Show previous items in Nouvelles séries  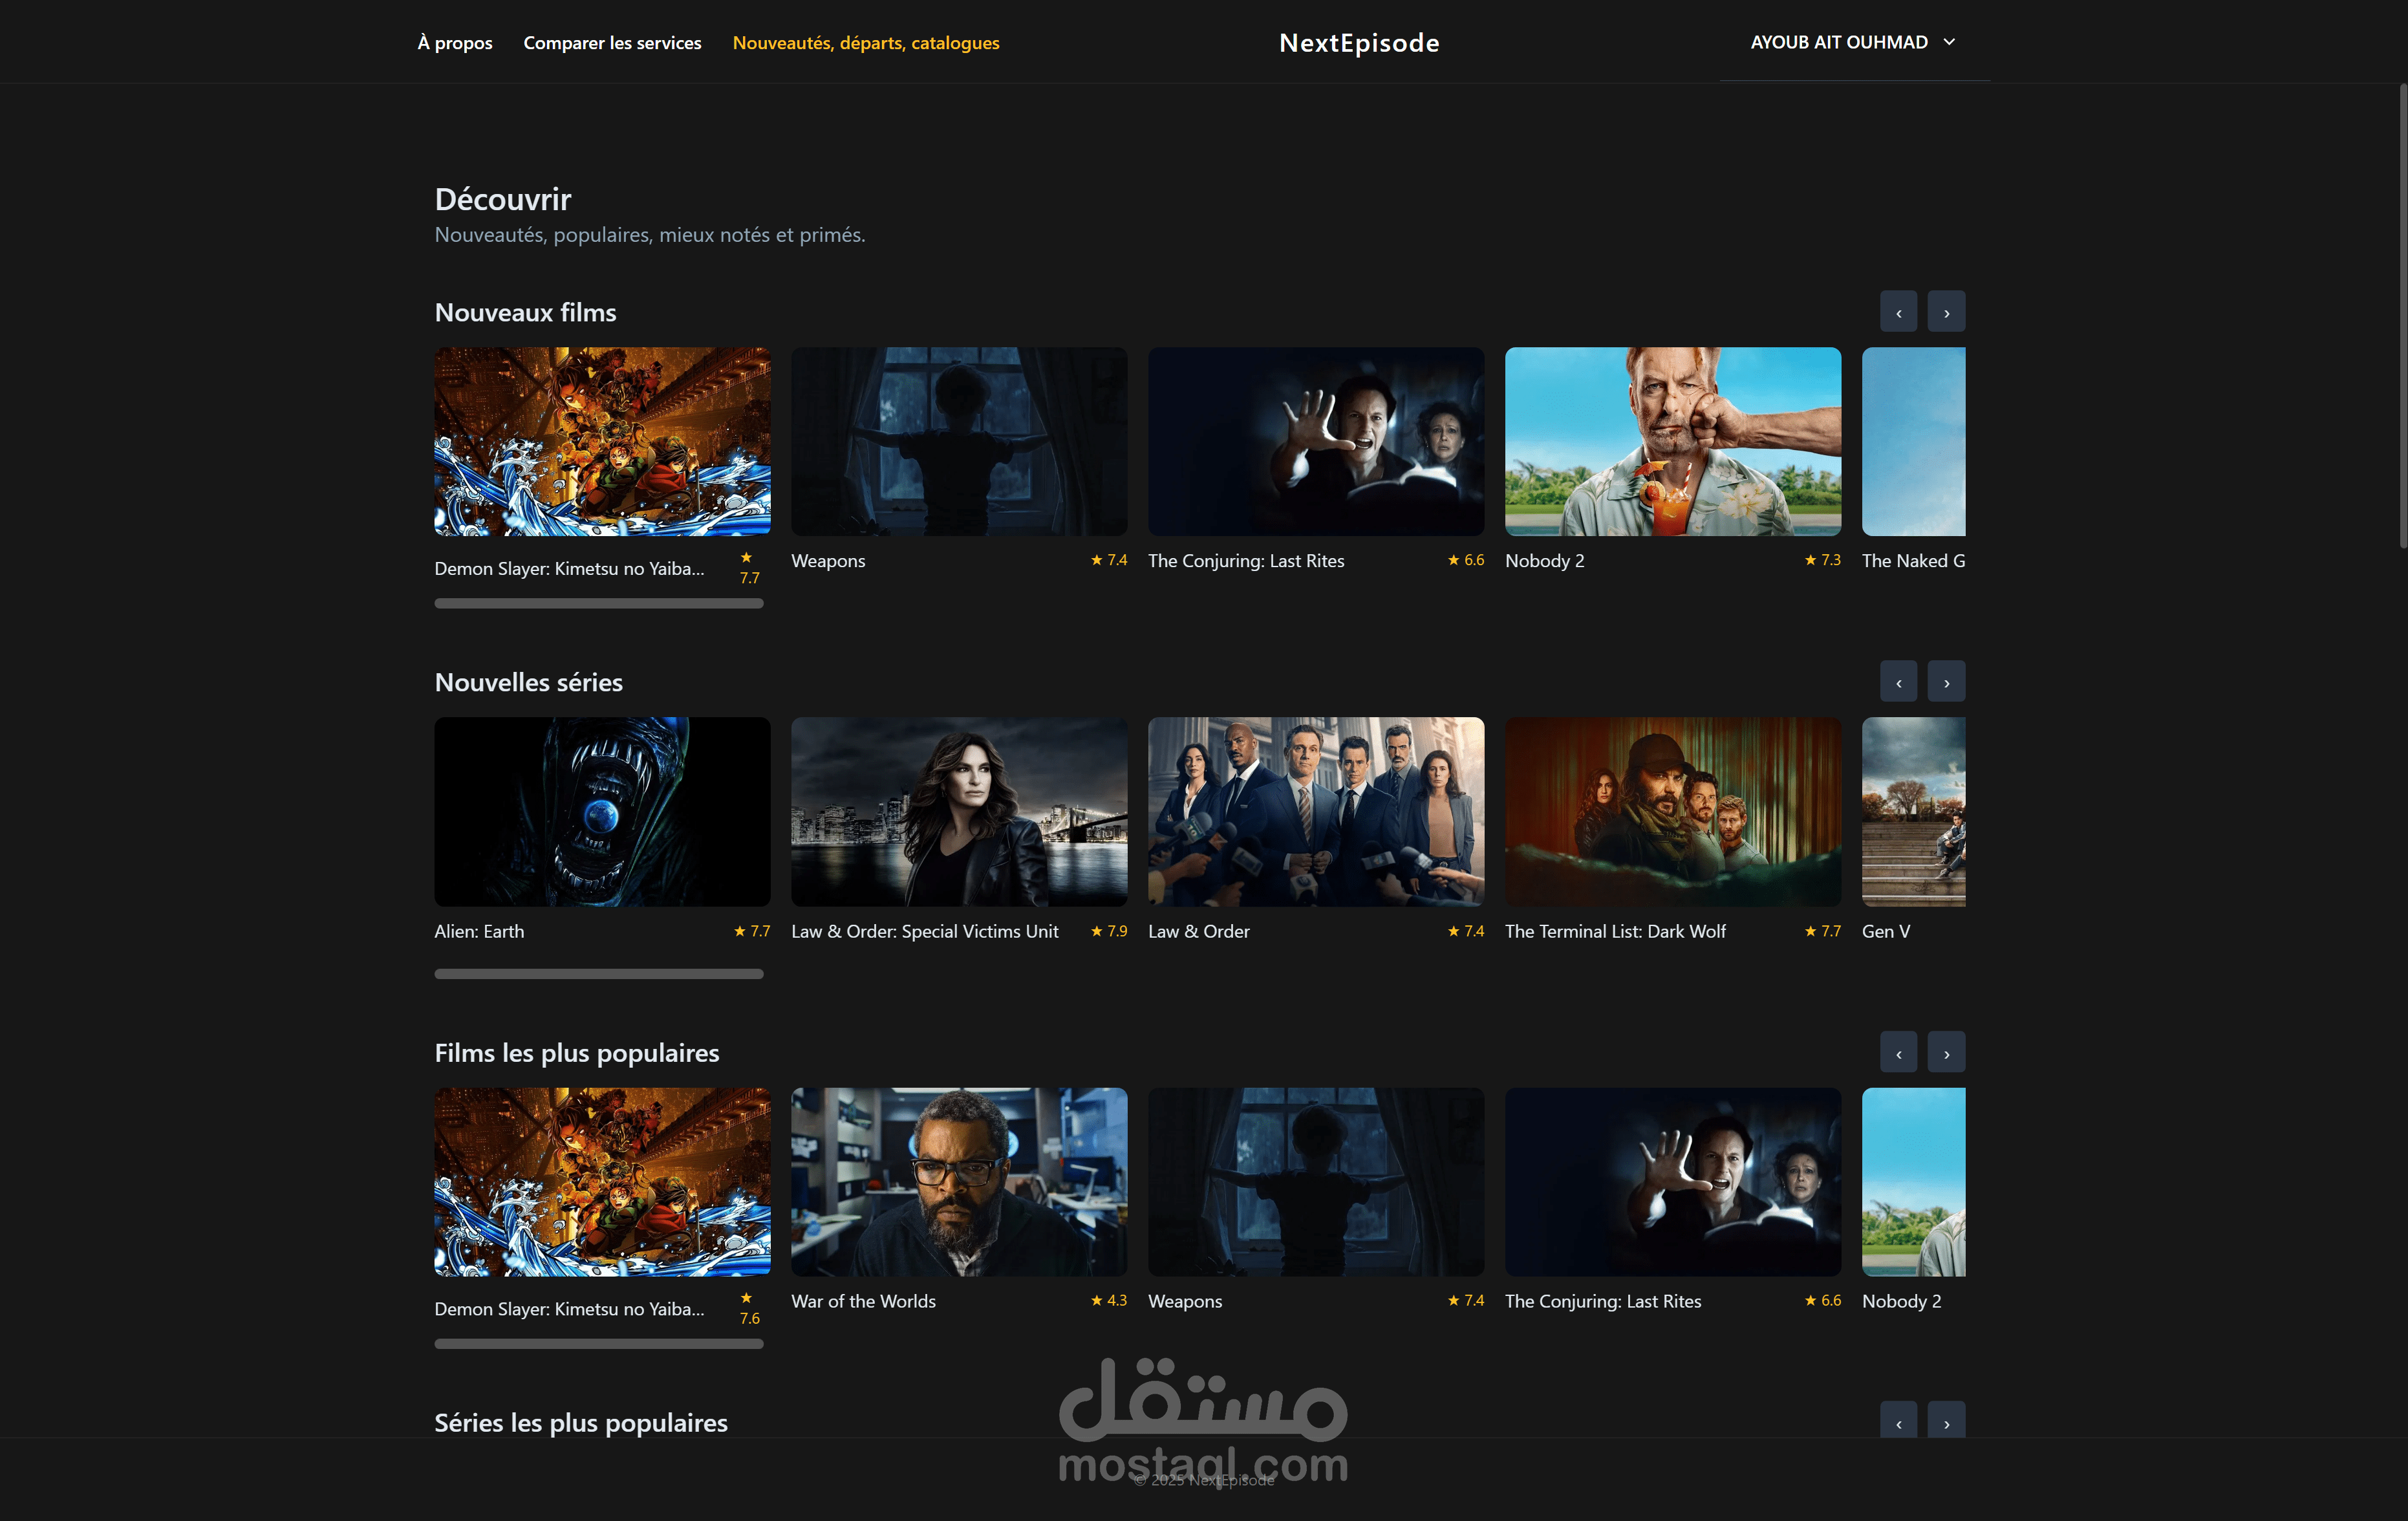pos(1898,682)
